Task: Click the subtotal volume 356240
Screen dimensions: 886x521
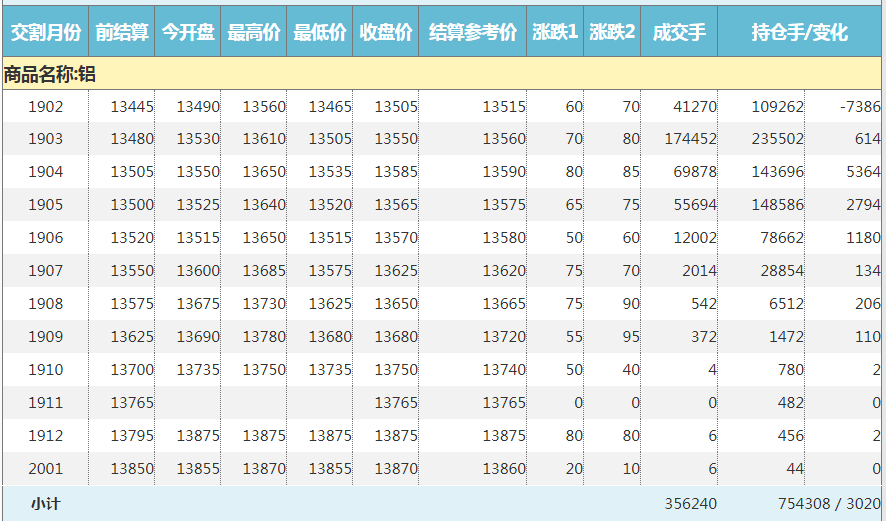Action: tap(690, 504)
